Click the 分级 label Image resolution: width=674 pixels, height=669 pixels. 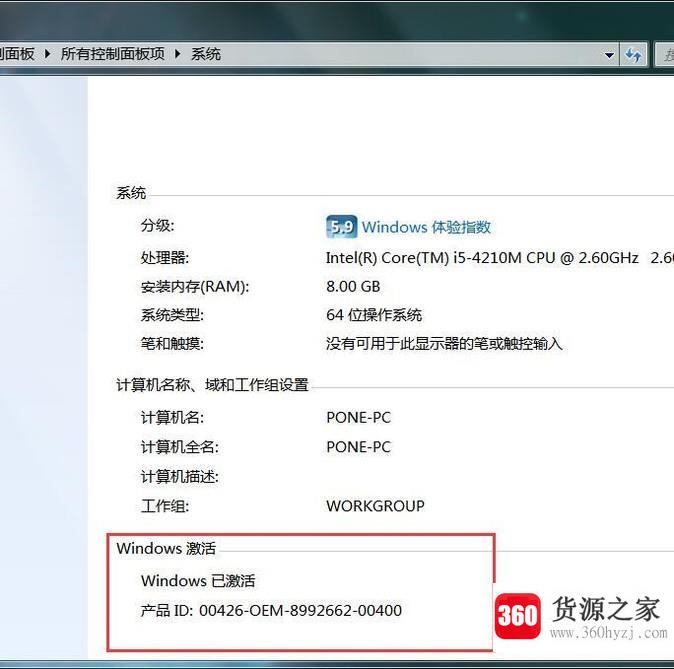click(x=157, y=225)
